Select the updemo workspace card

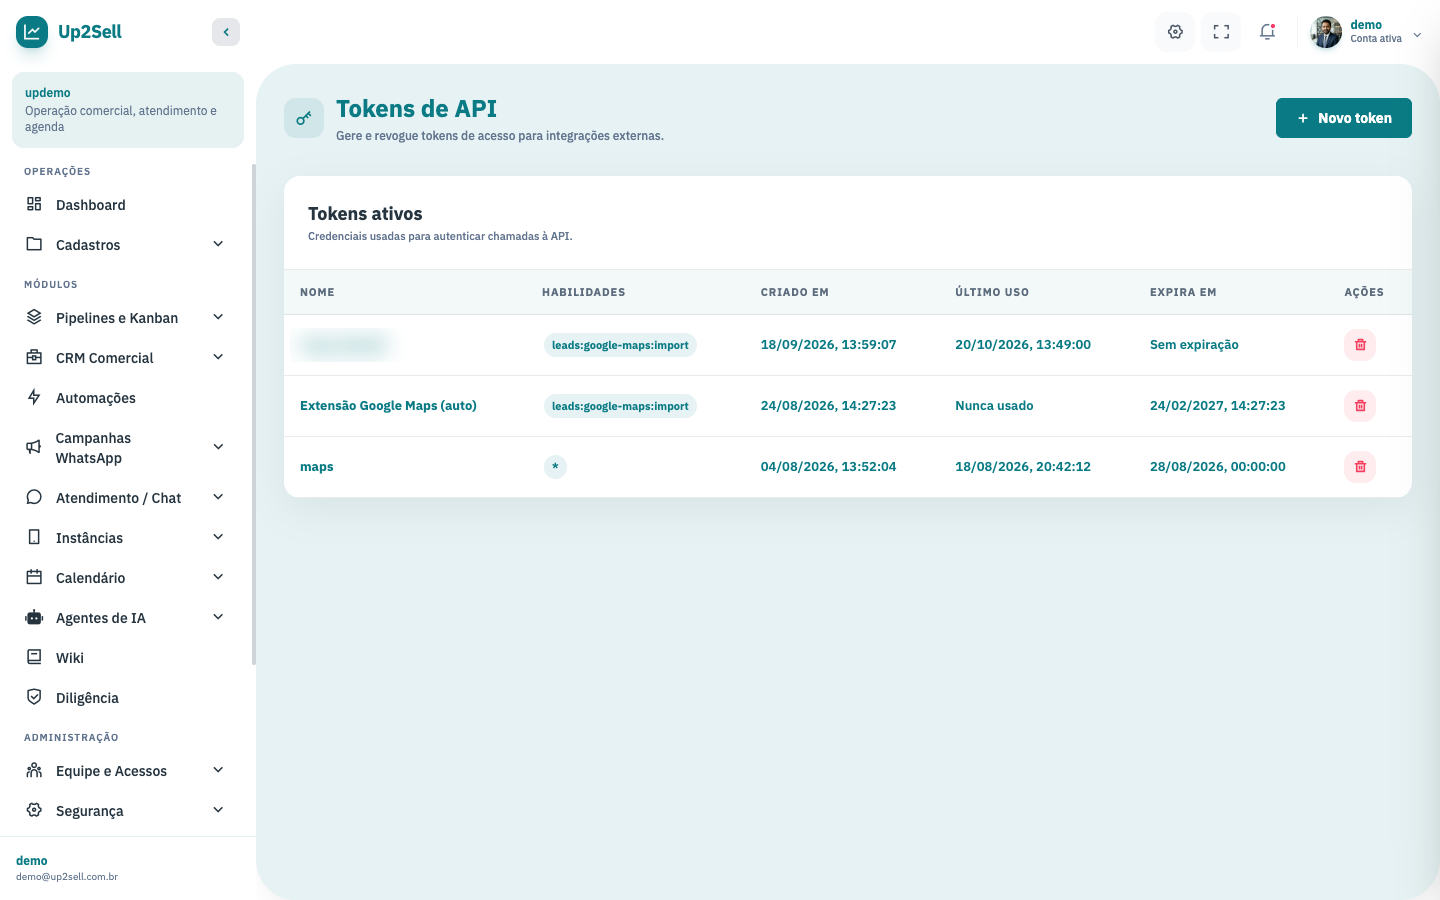pos(128,110)
